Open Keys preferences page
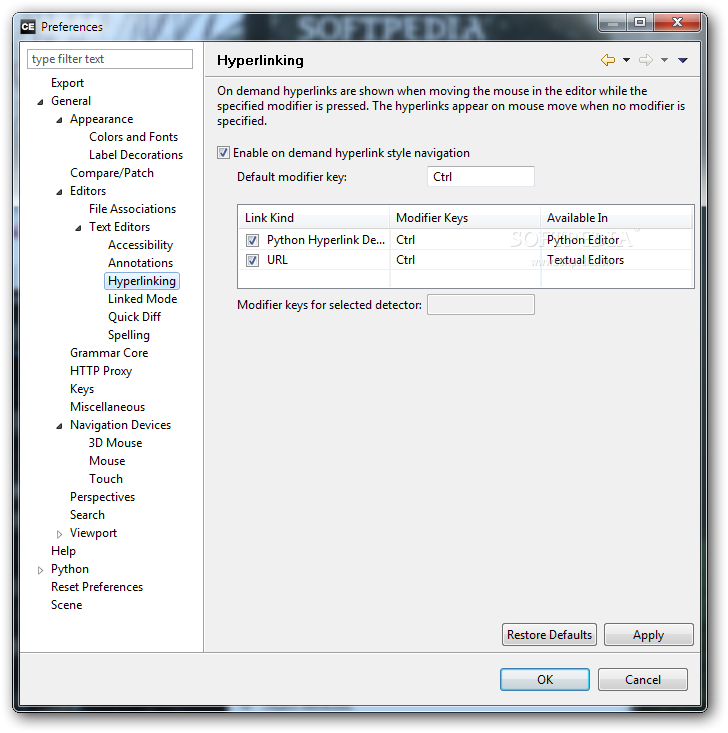This screenshot has width=728, height=733. pos(82,389)
